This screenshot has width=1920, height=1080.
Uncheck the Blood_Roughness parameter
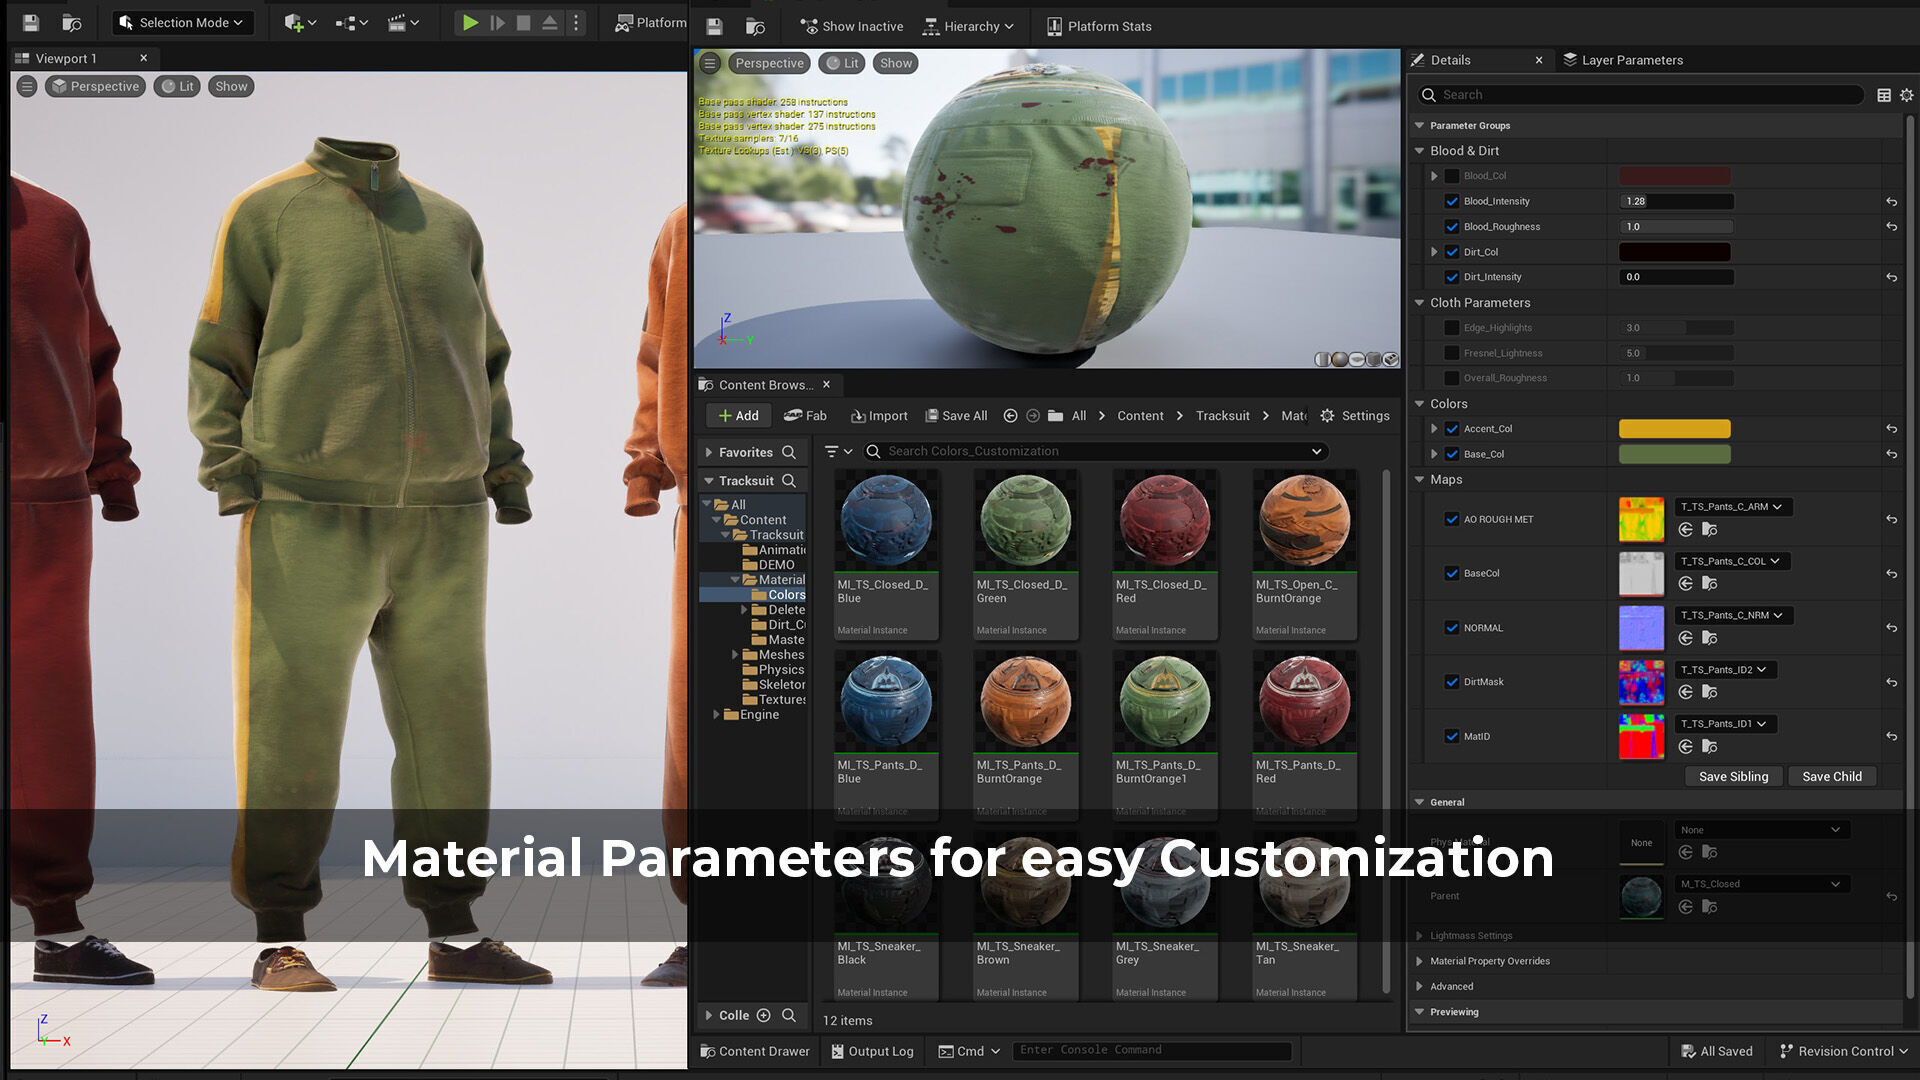click(1452, 227)
